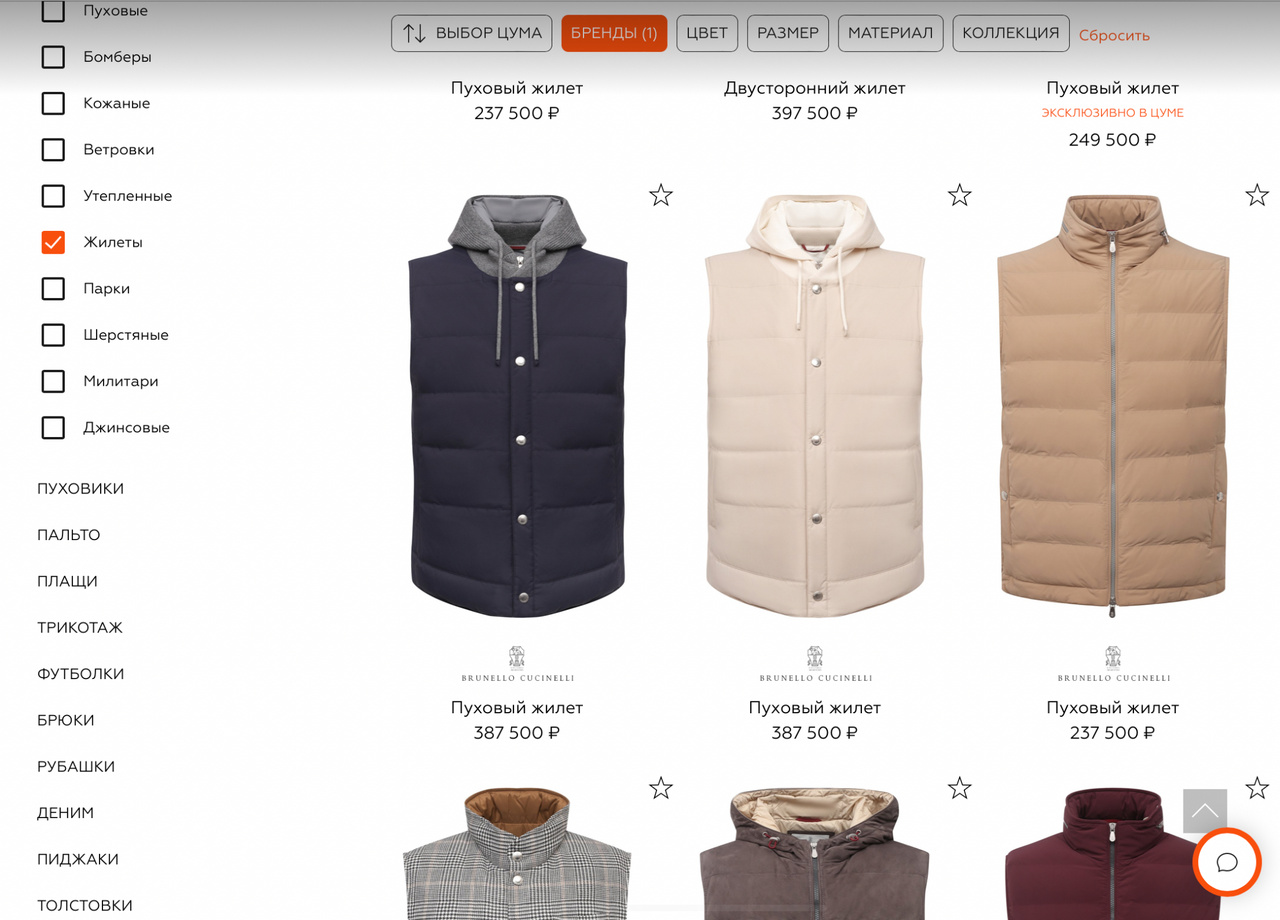
Task: Uncheck the Жилеты checkbox
Action: click(53, 242)
